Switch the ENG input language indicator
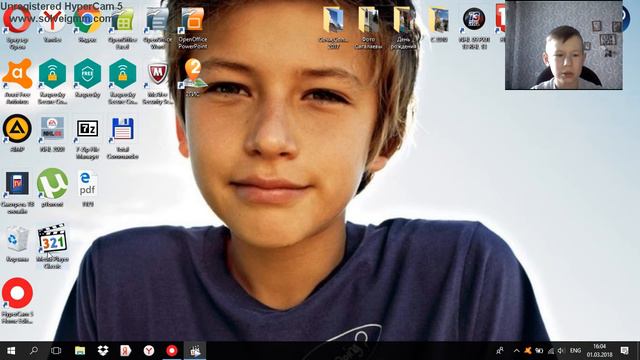Screen dimensions: 640x360 click(x=576, y=351)
